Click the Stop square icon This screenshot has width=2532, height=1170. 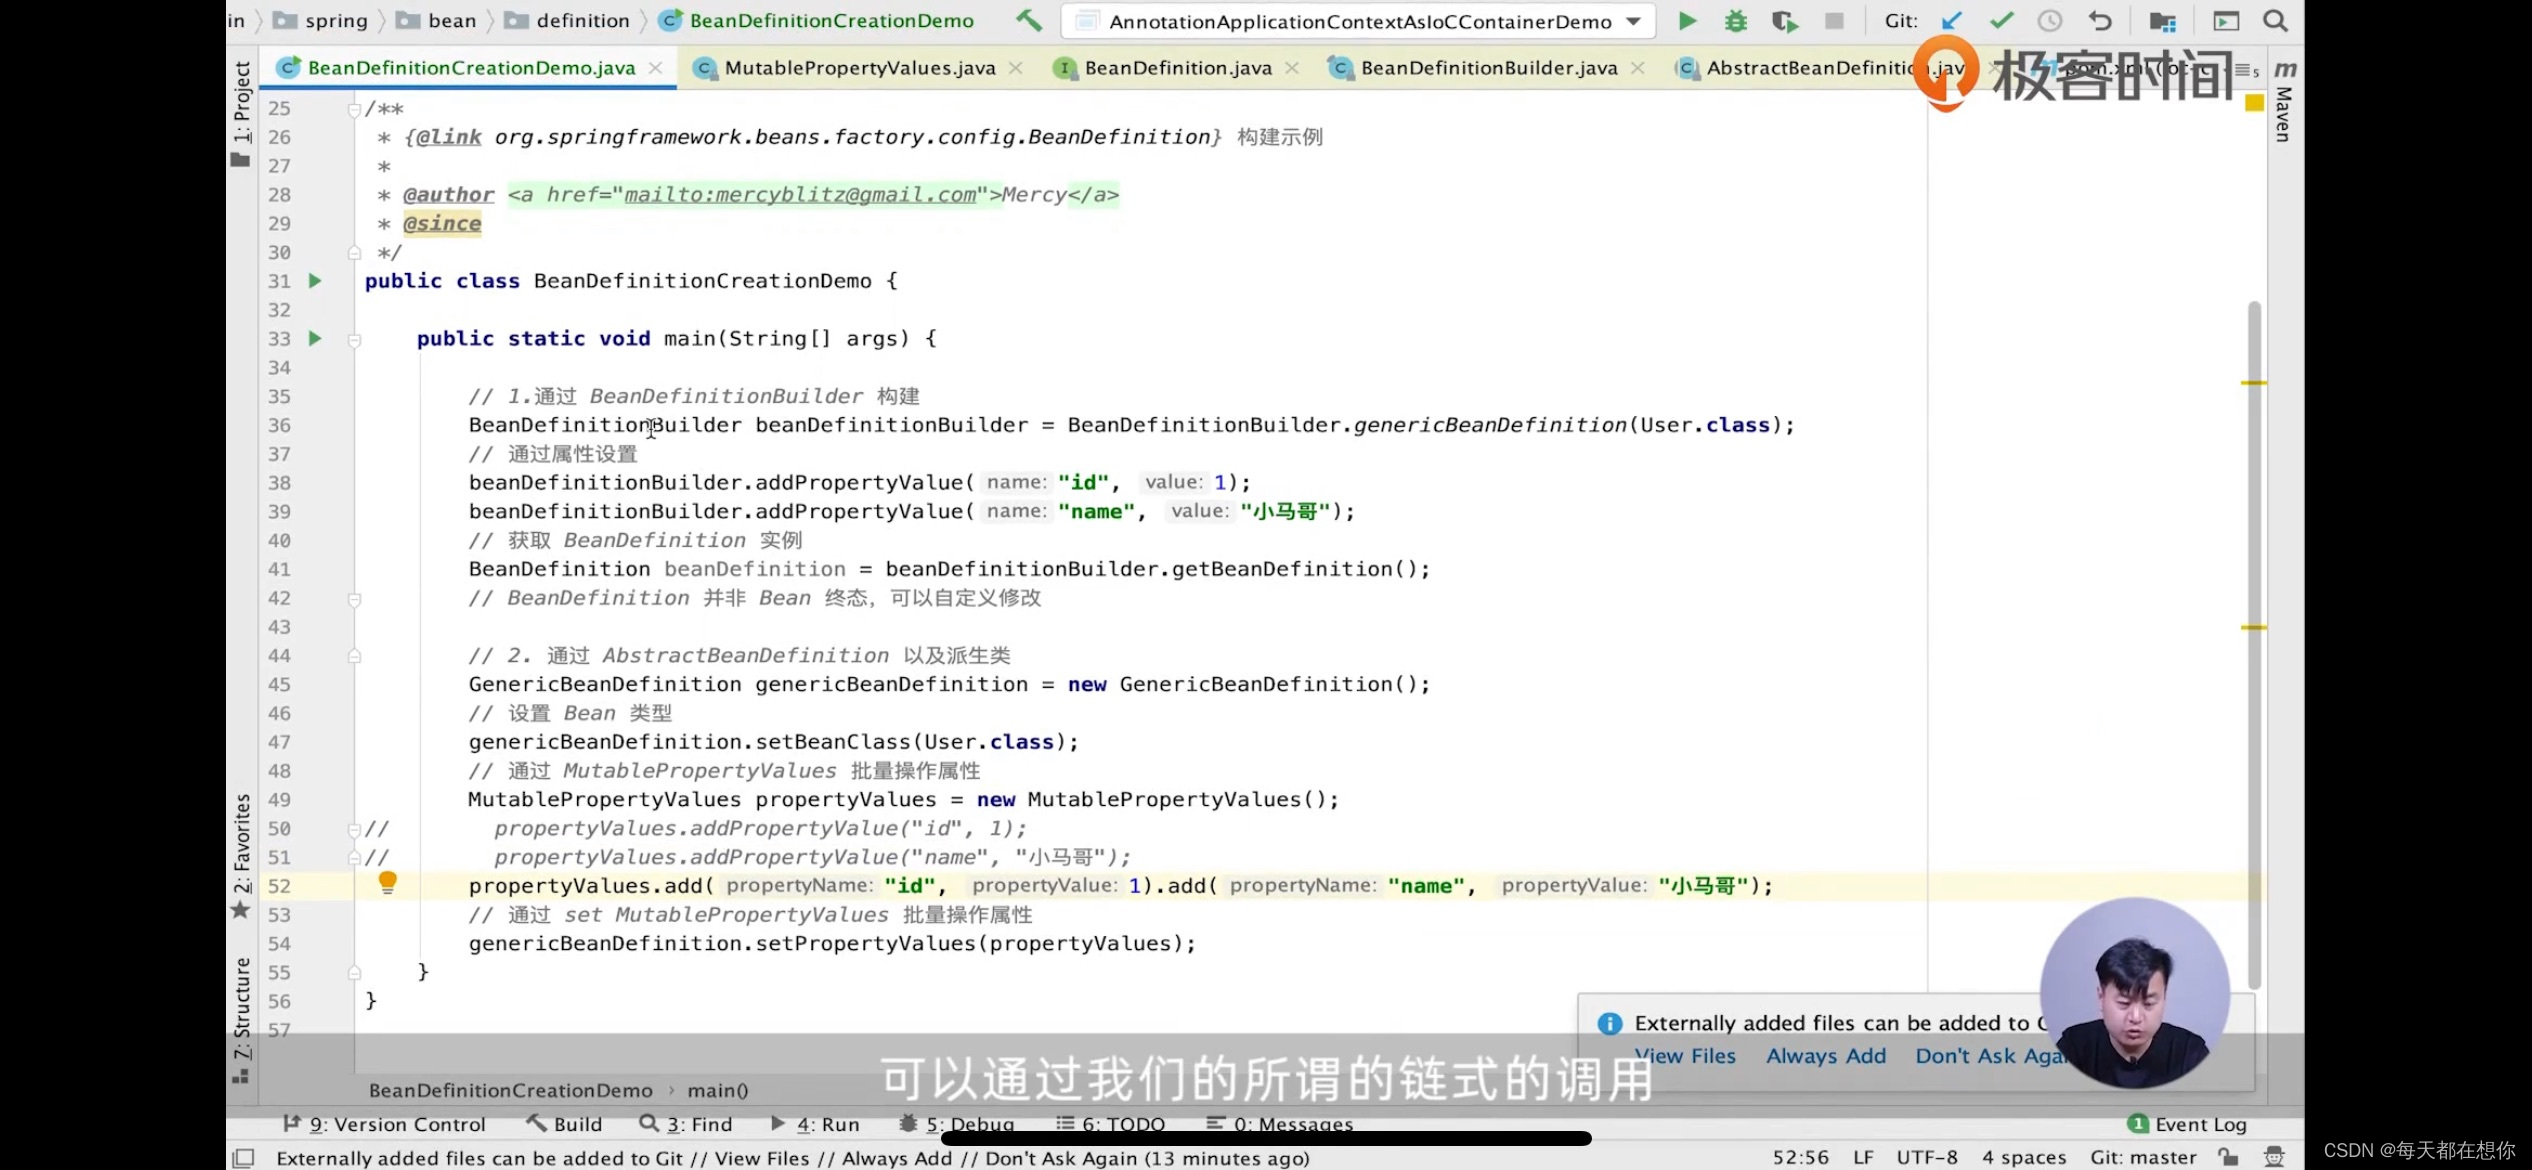[x=1834, y=21]
